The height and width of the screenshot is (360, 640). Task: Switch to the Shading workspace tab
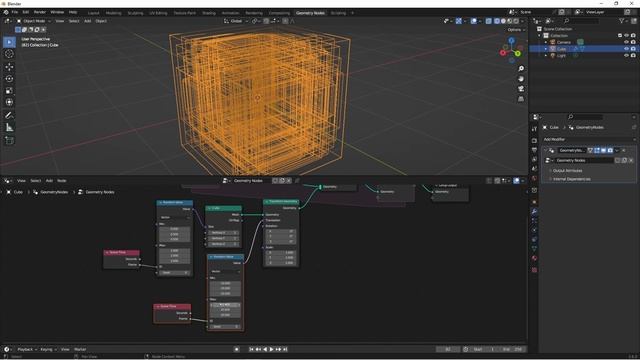209,13
